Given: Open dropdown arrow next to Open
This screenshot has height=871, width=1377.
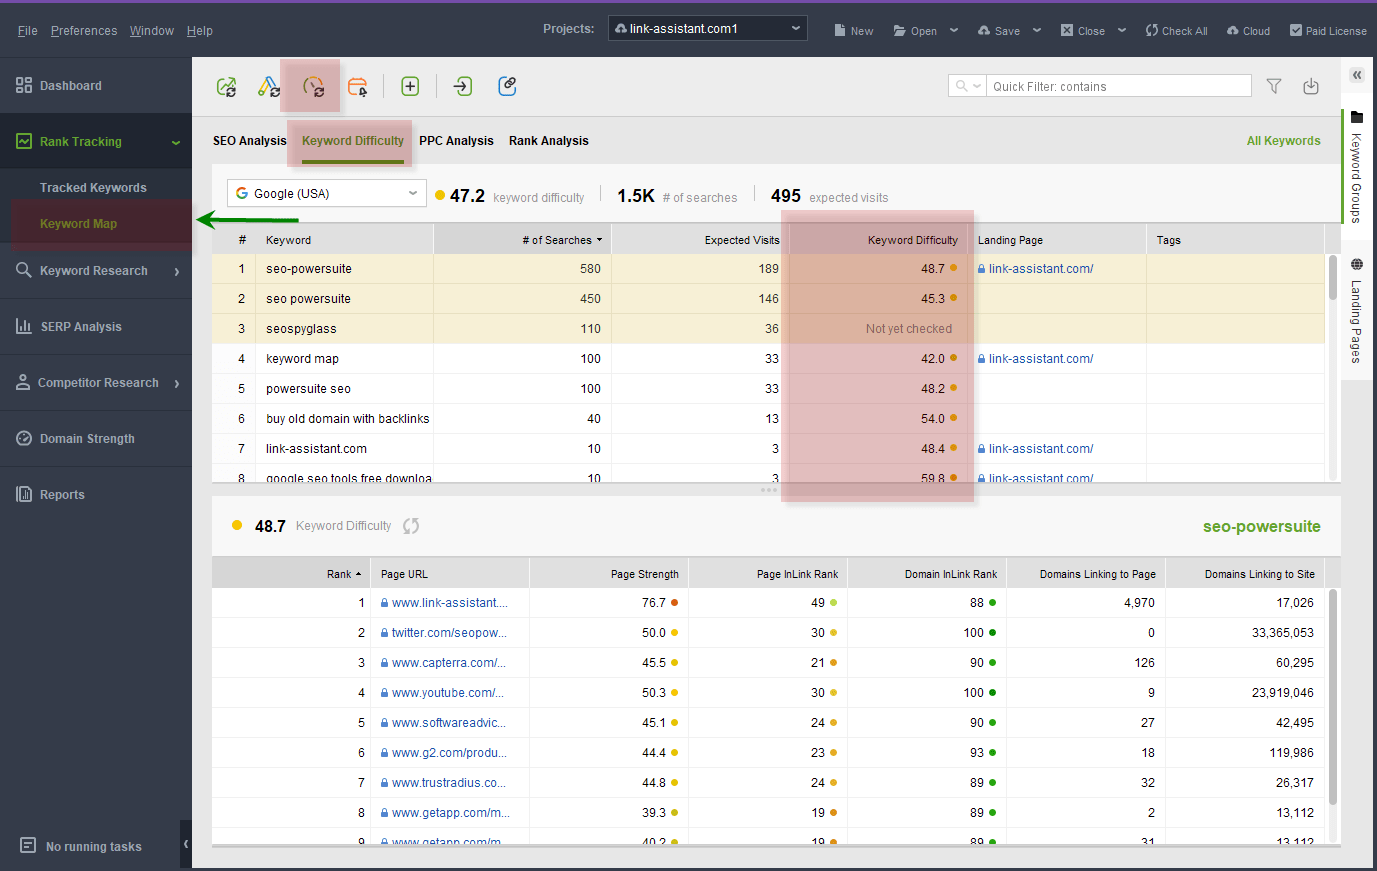Looking at the screenshot, I should pos(954,30).
